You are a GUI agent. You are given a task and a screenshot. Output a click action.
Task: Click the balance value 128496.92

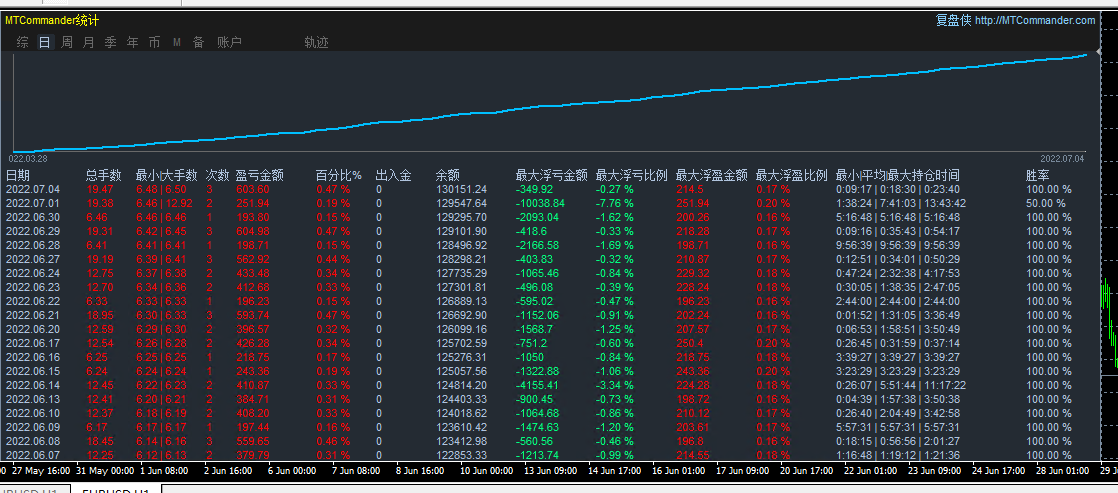461,245
